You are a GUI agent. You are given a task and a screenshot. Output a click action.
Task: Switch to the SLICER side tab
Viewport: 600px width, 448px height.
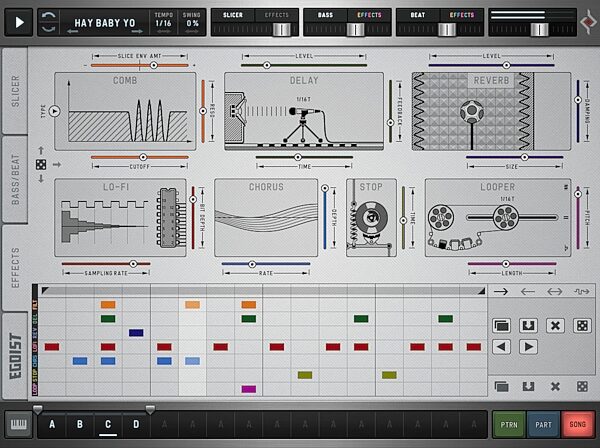pyautogui.click(x=15, y=91)
